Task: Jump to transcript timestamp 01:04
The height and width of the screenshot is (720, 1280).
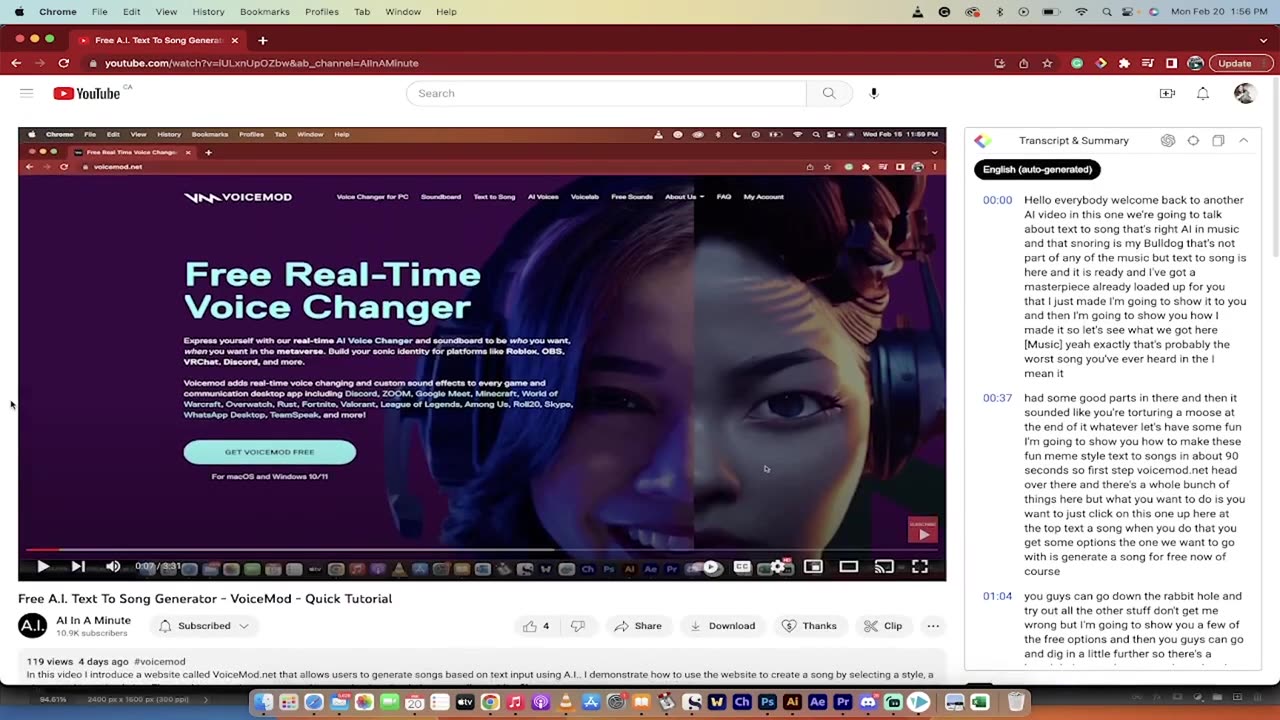Action: (997, 596)
